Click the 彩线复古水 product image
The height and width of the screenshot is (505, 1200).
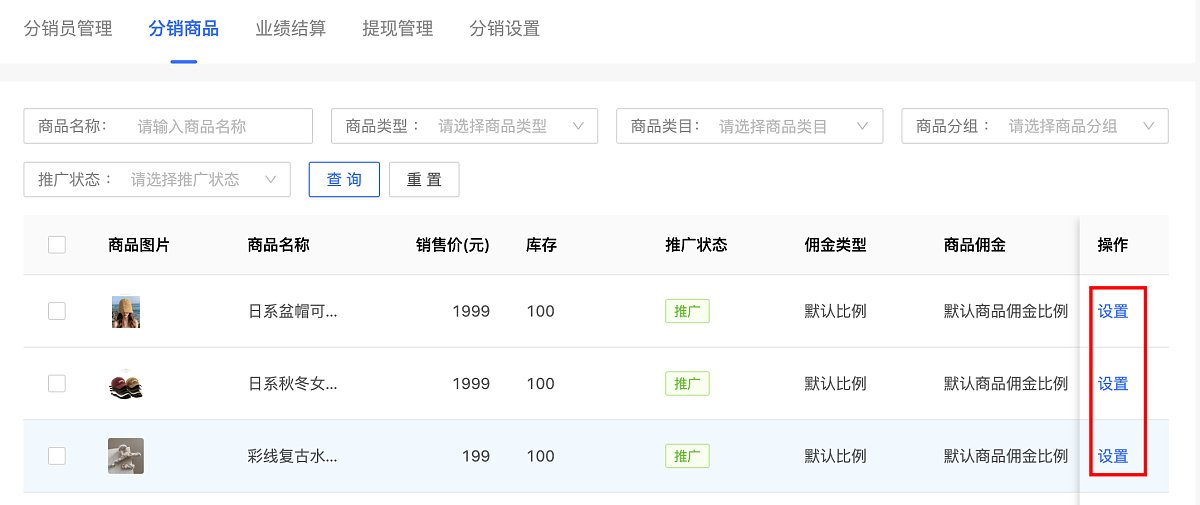126,456
